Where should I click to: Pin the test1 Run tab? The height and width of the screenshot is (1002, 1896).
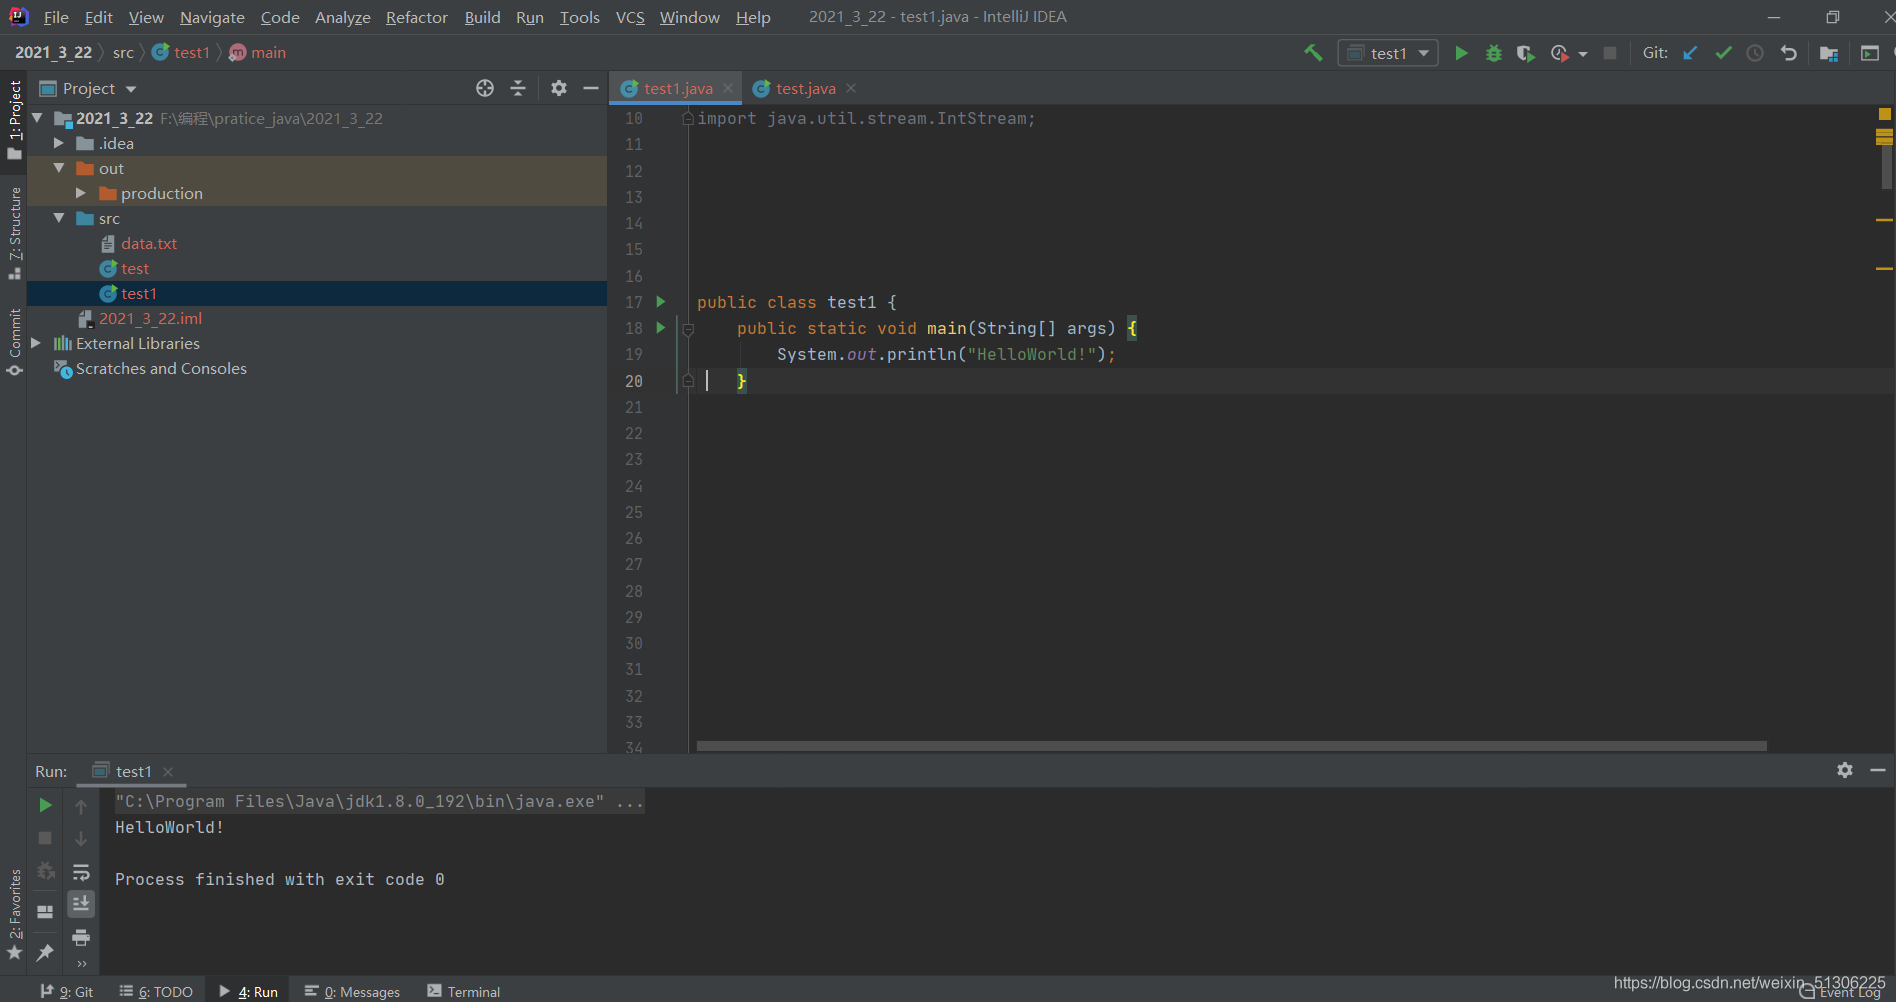45,953
